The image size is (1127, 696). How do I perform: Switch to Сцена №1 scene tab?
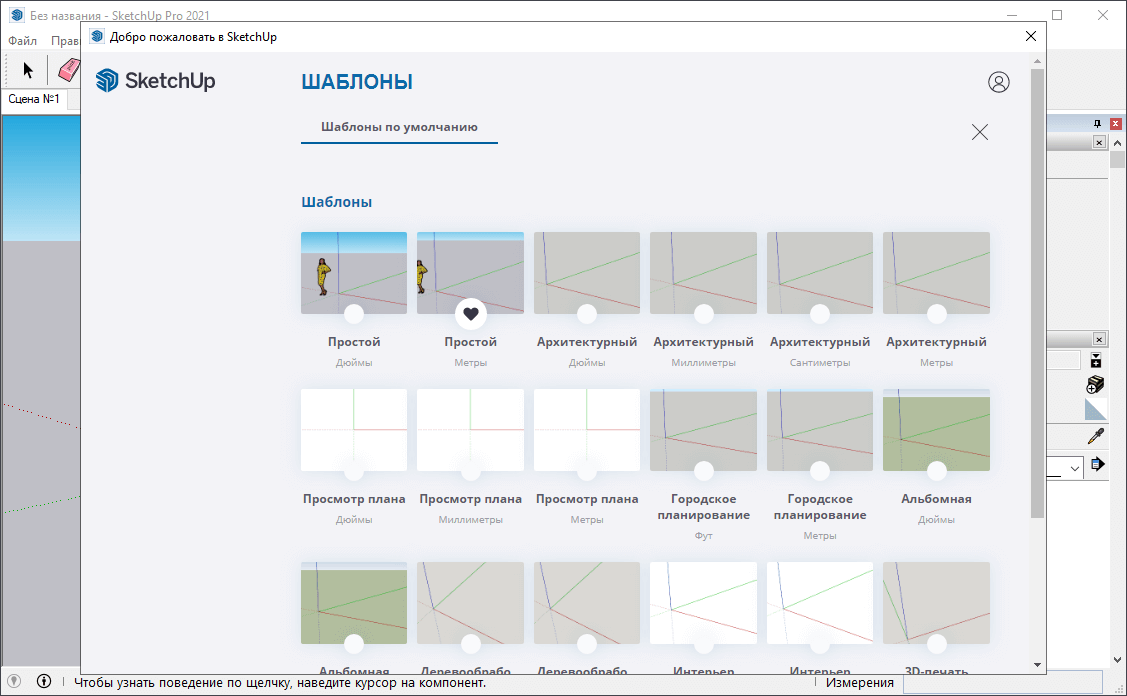click(34, 99)
